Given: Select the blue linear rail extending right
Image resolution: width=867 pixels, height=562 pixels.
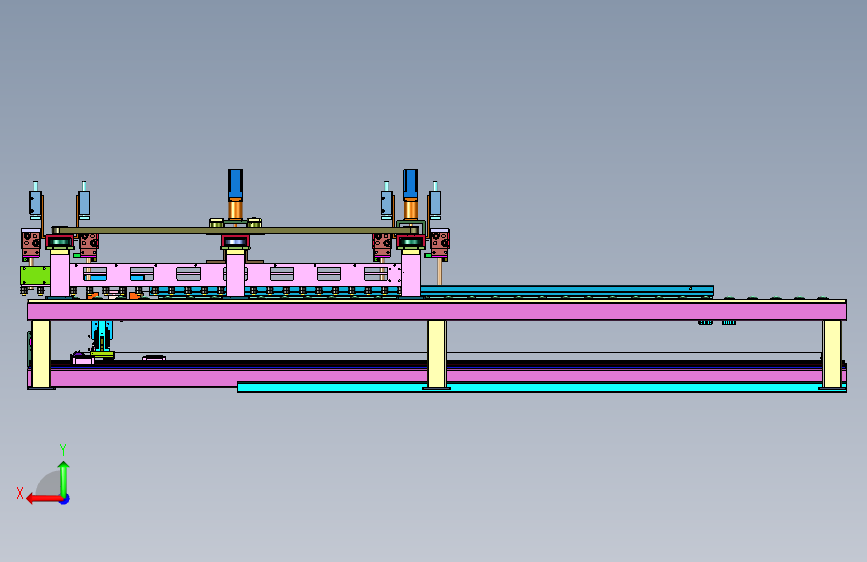Looking at the screenshot, I should (x=567, y=290).
